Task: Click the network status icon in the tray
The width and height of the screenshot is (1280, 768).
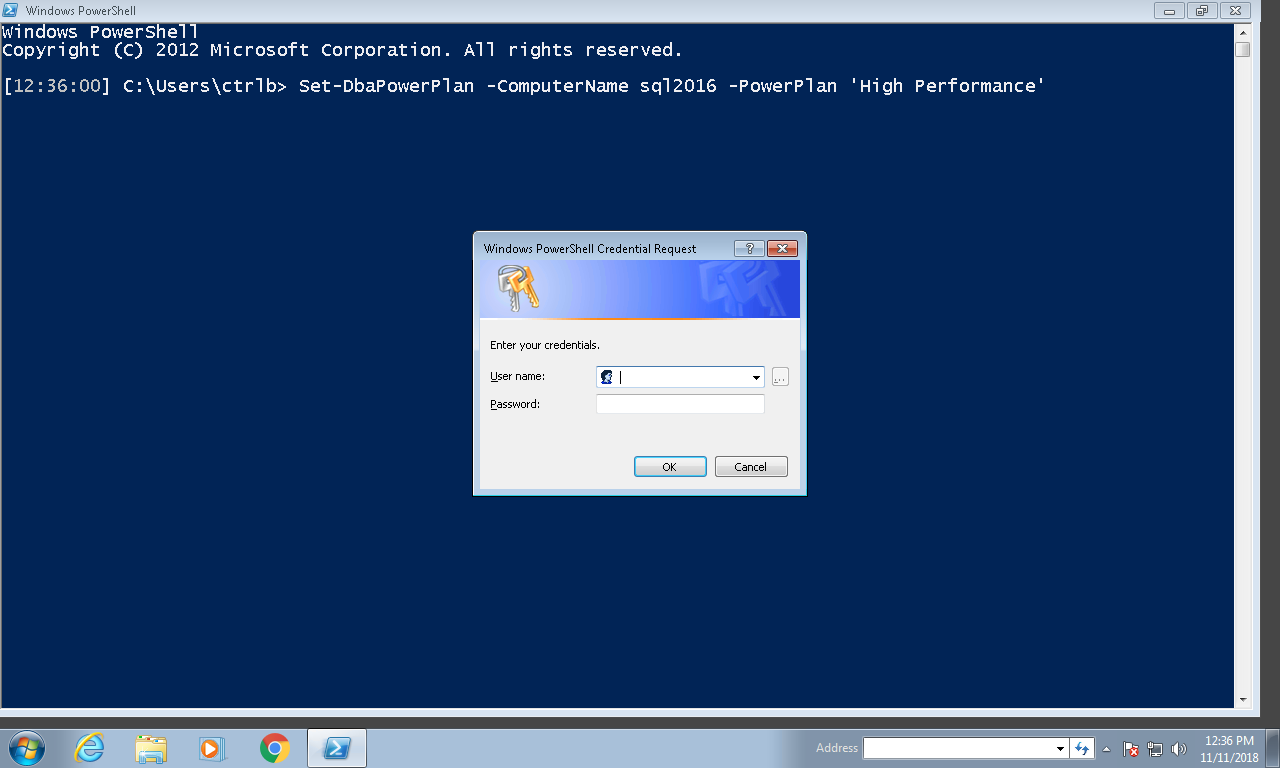Action: 1157,747
